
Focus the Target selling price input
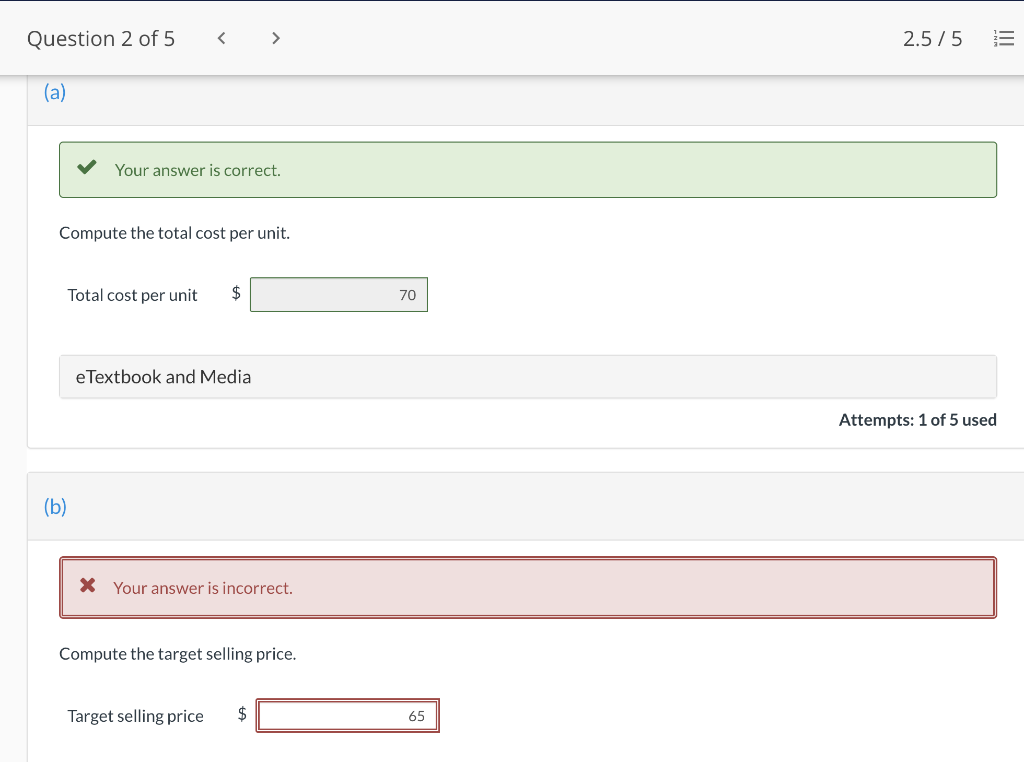coord(347,716)
